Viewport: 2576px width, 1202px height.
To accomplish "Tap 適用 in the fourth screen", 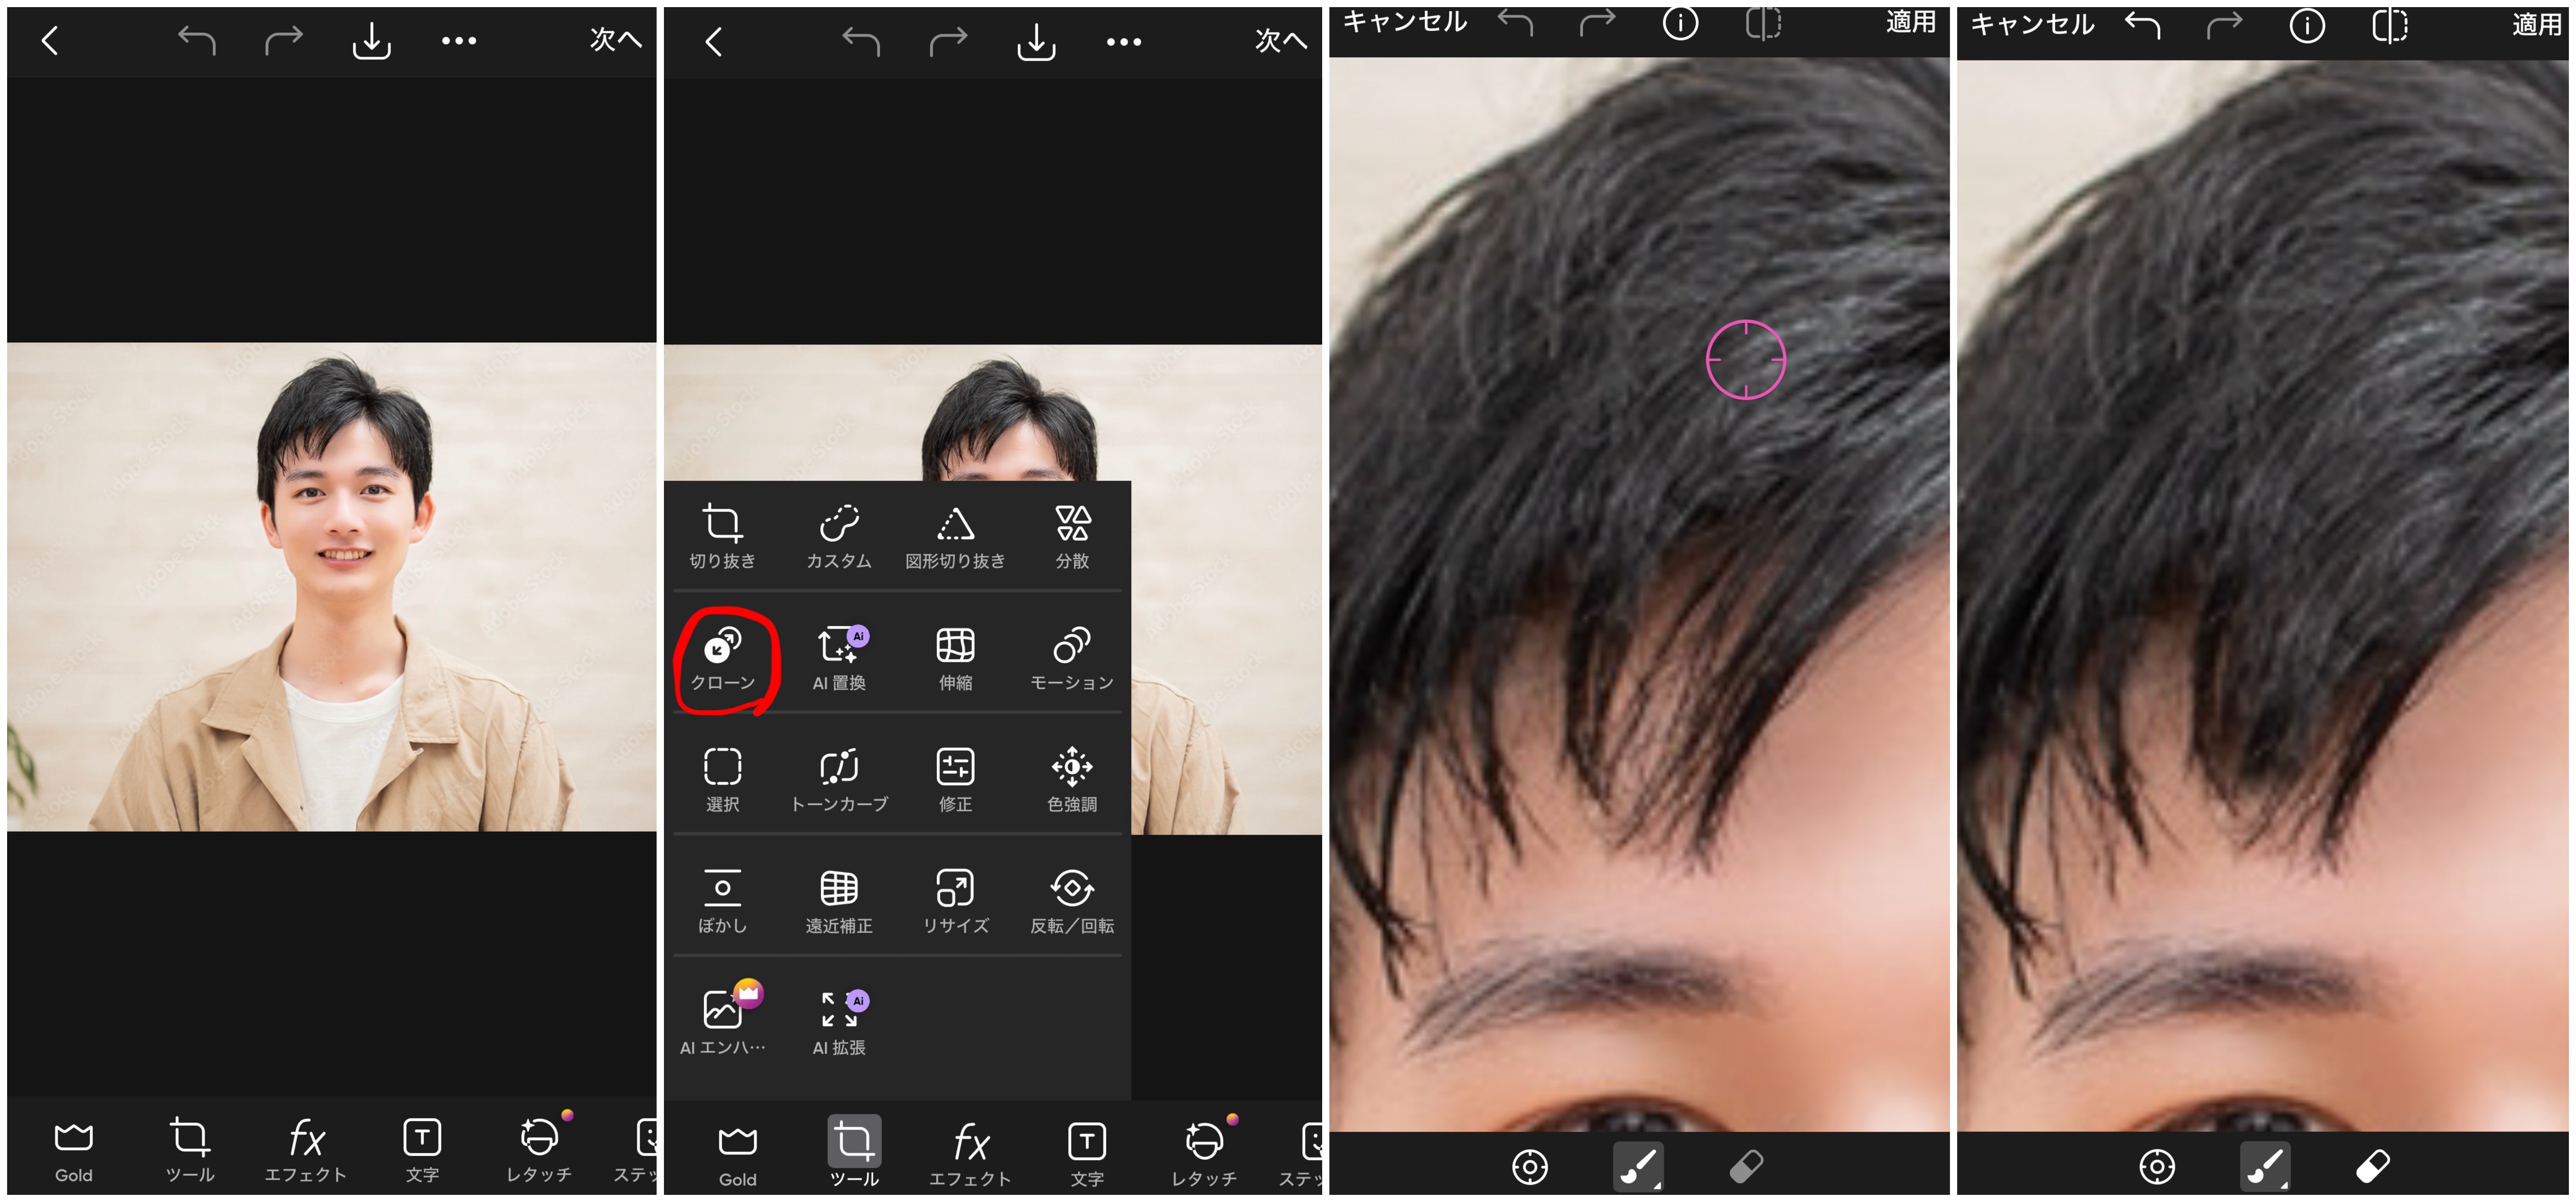I will point(2538,24).
